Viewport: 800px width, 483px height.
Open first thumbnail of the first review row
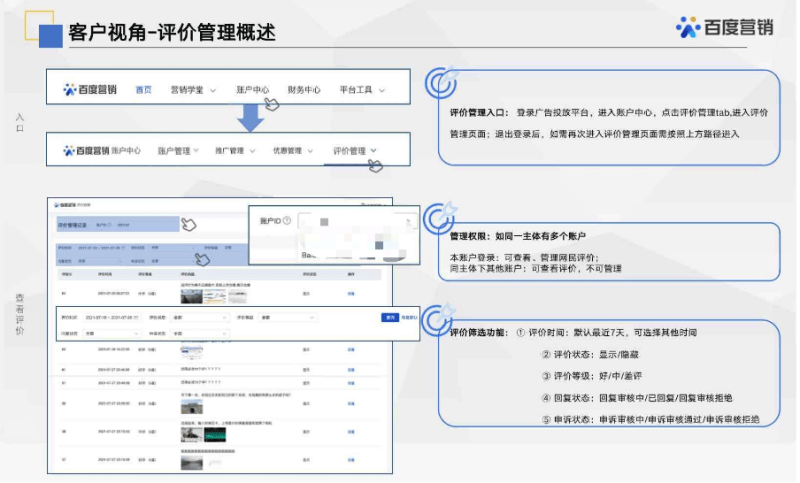click(x=192, y=296)
